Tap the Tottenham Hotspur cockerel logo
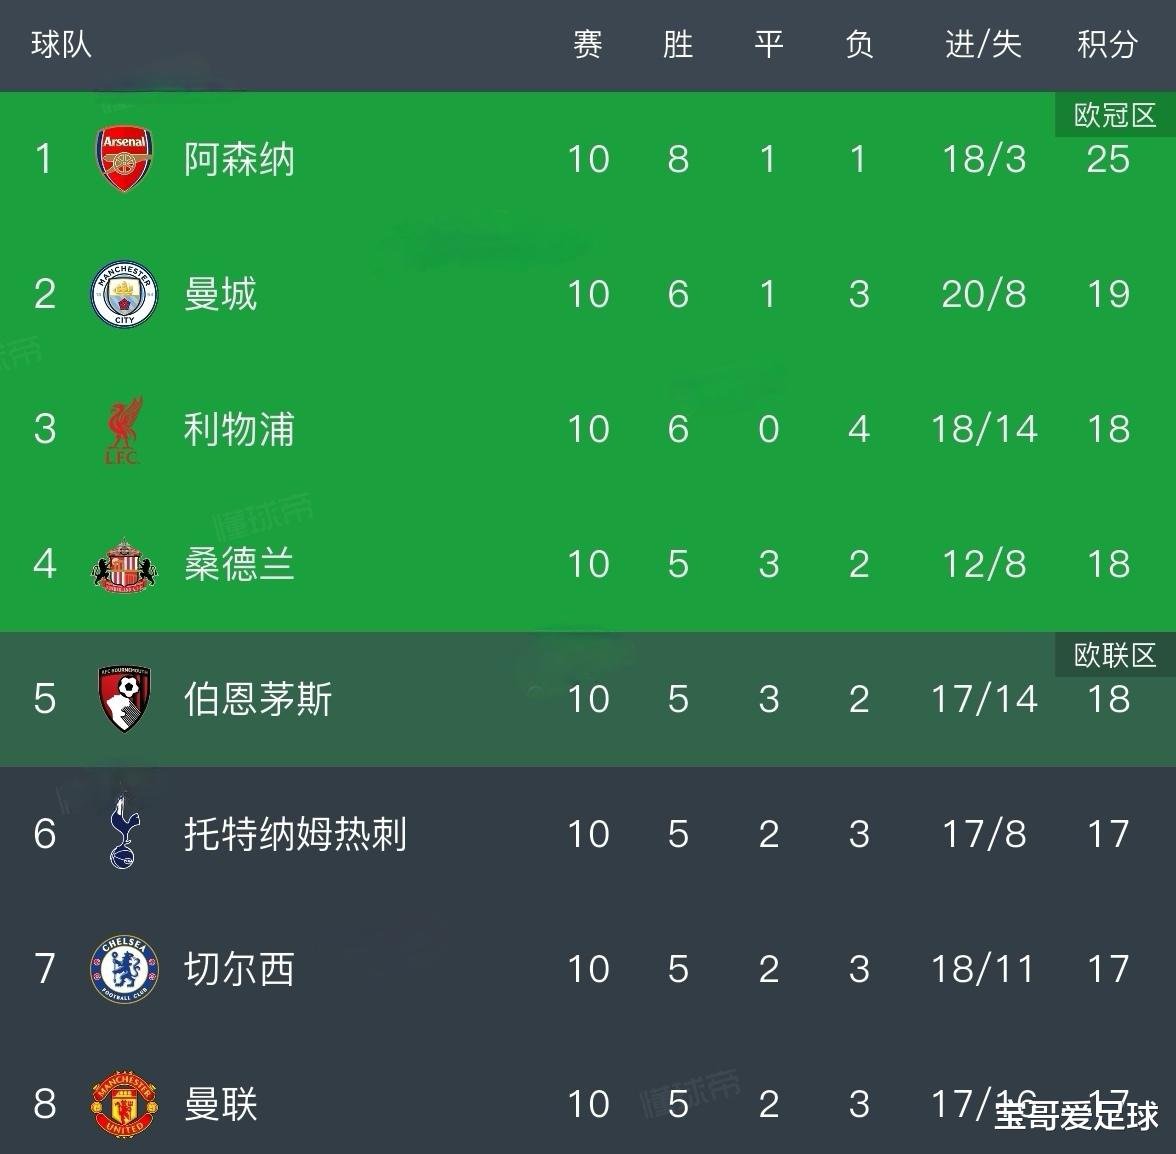The height and width of the screenshot is (1154, 1176). pyautogui.click(x=124, y=833)
